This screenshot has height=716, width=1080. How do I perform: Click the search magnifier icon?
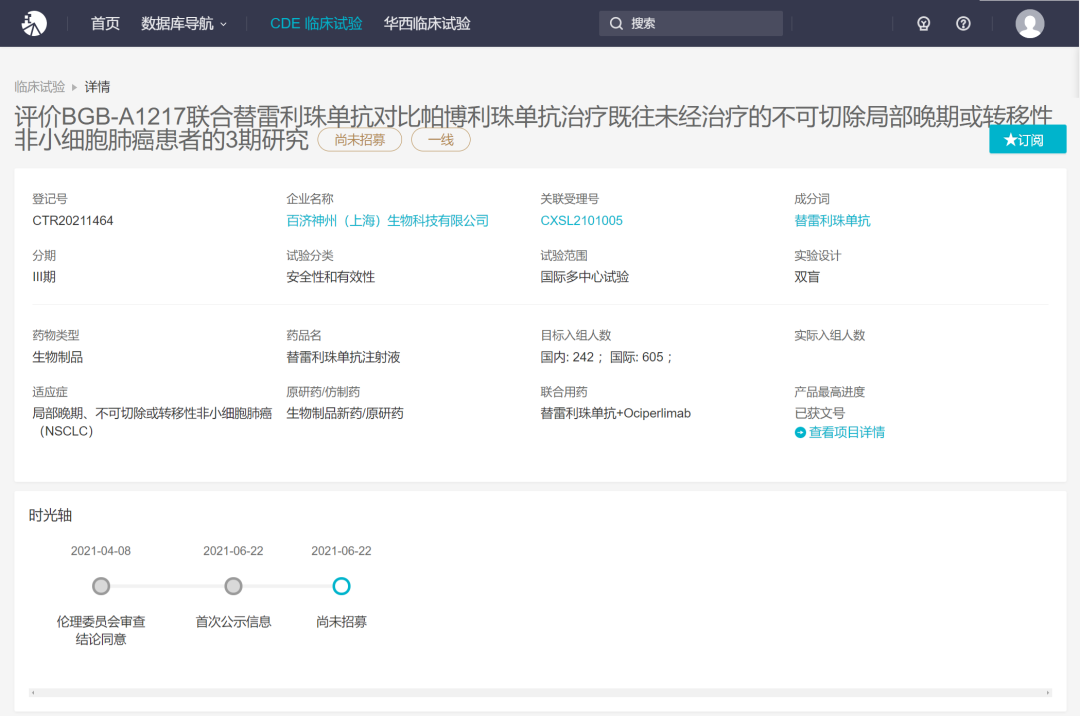click(x=616, y=23)
